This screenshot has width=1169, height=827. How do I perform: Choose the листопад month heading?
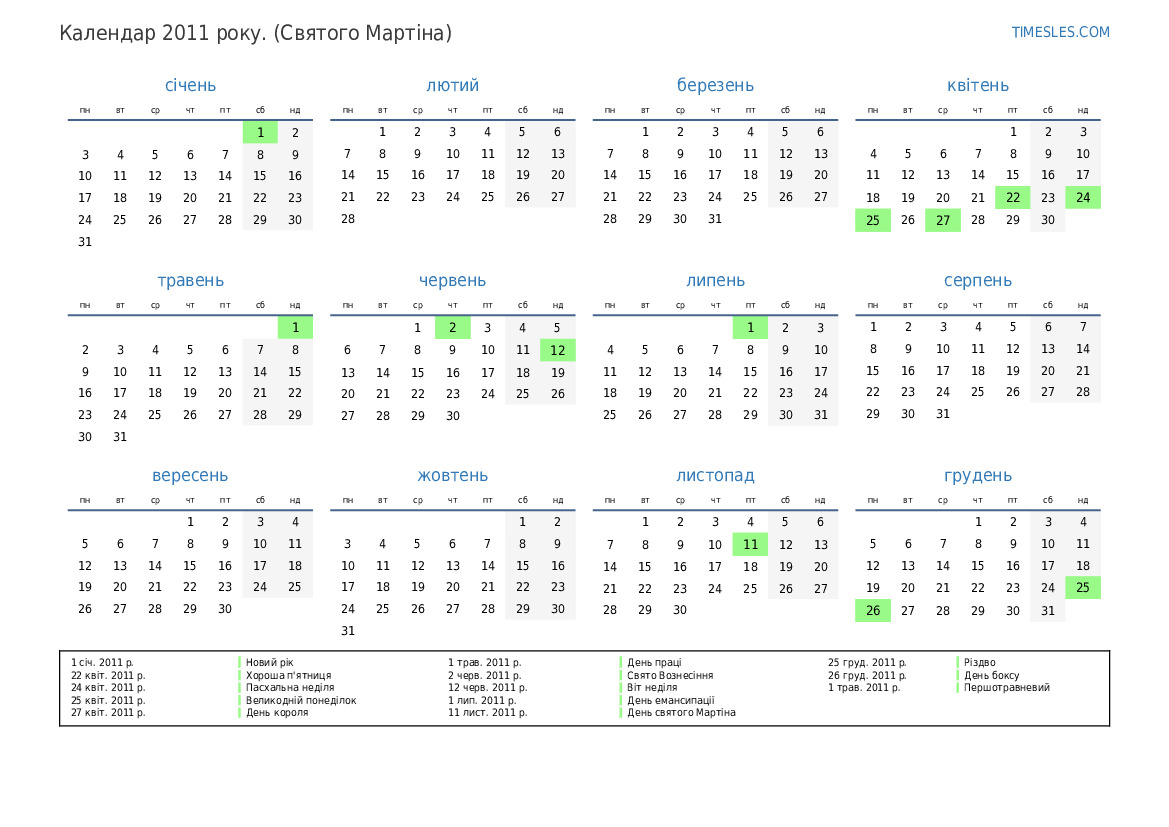click(x=715, y=475)
